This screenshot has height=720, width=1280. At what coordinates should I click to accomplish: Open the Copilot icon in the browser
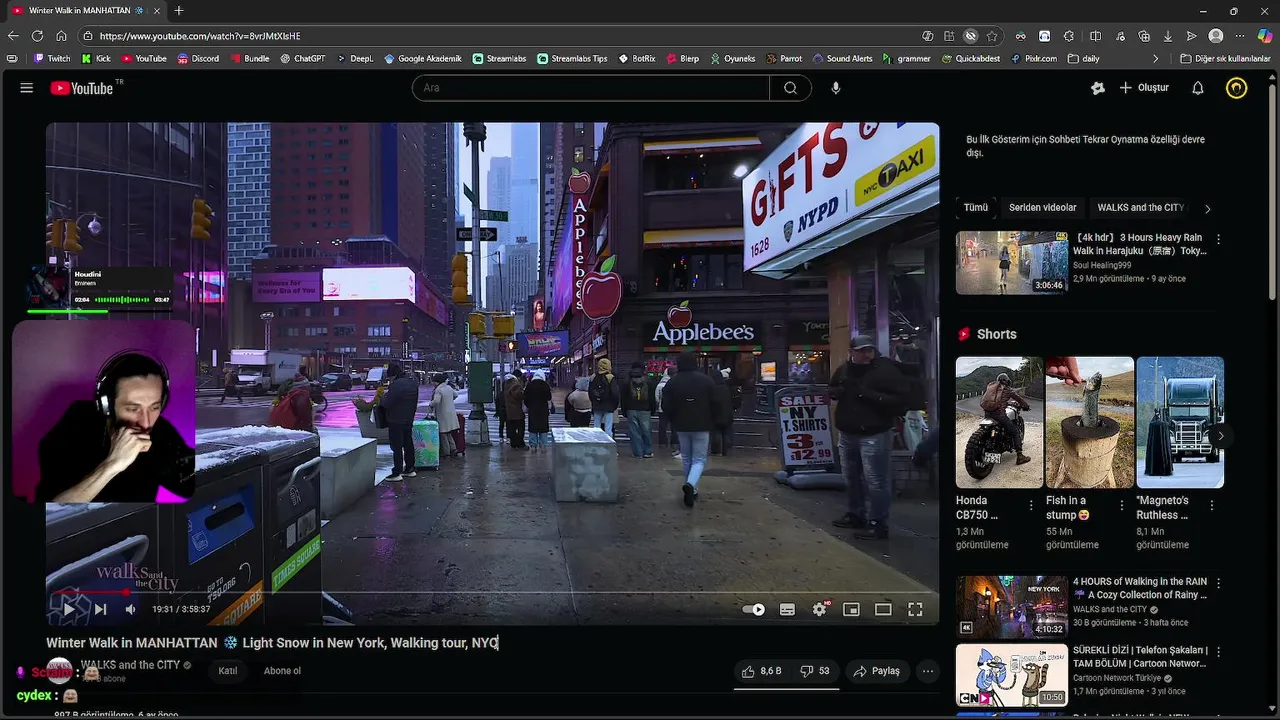[x=1265, y=36]
